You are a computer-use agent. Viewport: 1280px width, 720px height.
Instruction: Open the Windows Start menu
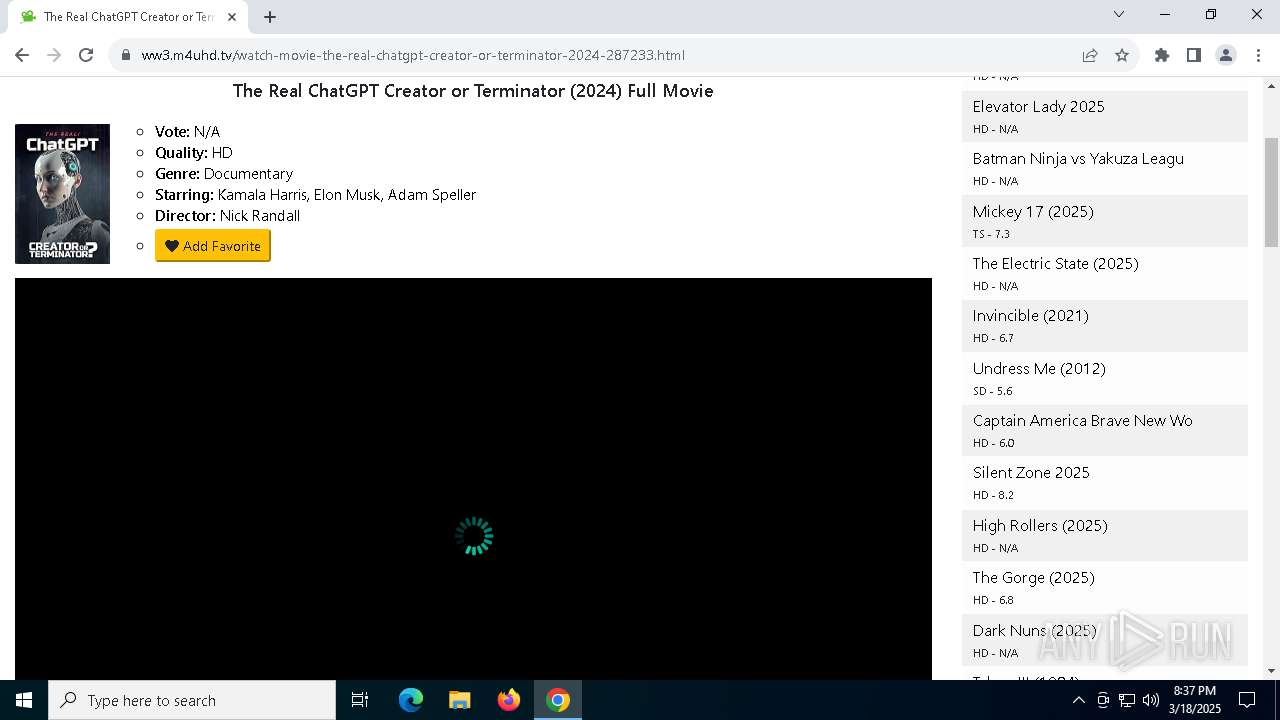tap(24, 700)
